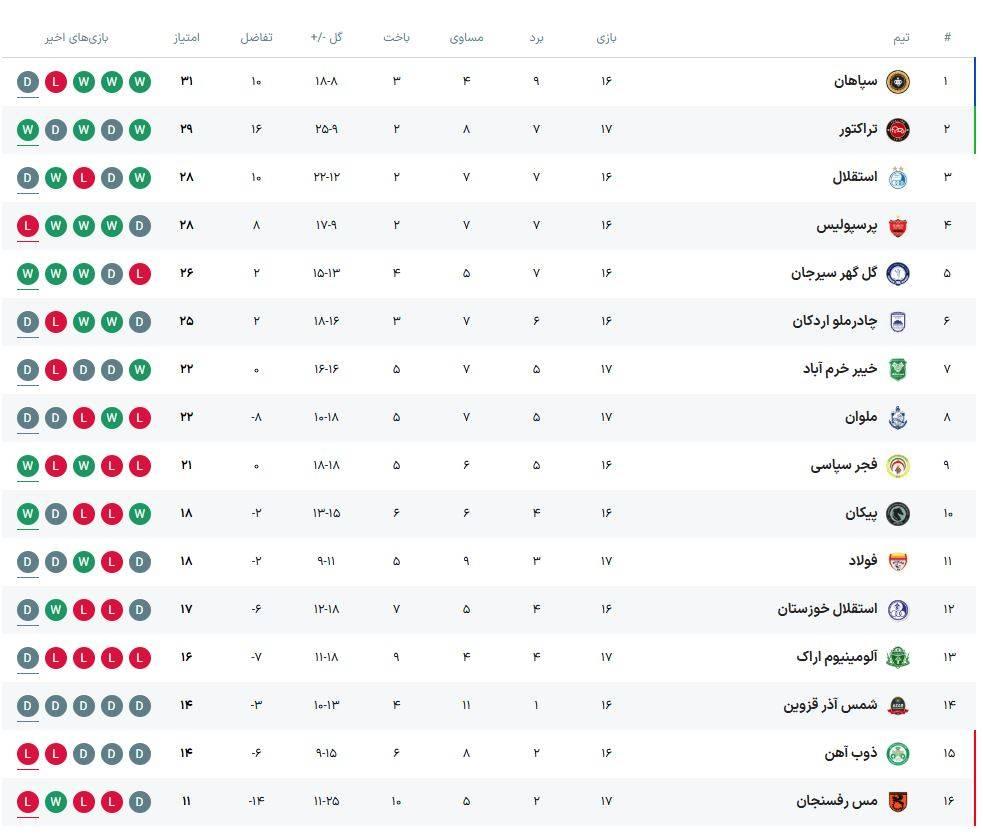Screen dimensions: 983x838
Task: Open the Gol Gohar Sirjan (گل گهر سیرجان) team name link
Action: [x=834, y=273]
